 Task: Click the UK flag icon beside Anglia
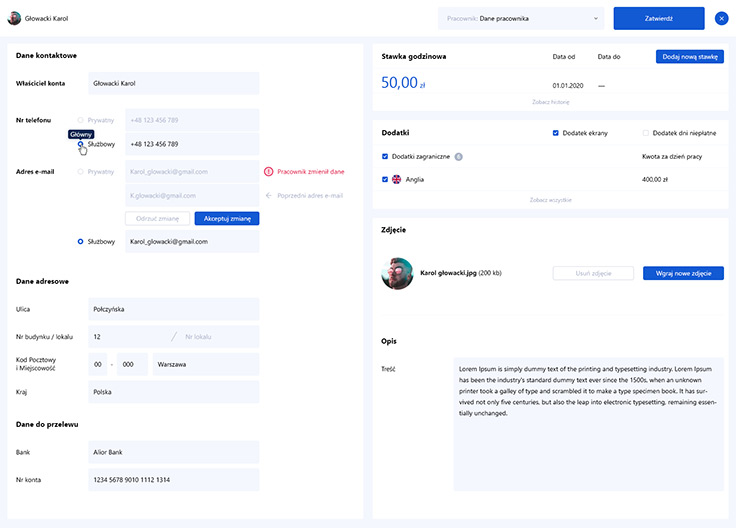click(x=397, y=180)
